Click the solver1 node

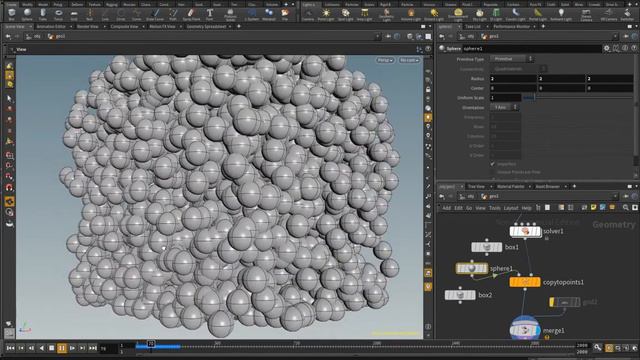[x=525, y=231]
